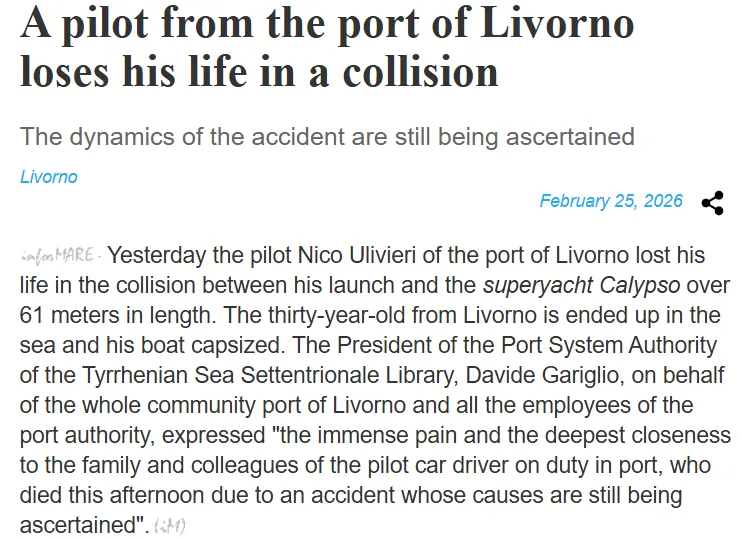Image resolution: width=741 pixels, height=538 pixels.
Task: Click the small iM mark ending the article
Action: point(171,524)
